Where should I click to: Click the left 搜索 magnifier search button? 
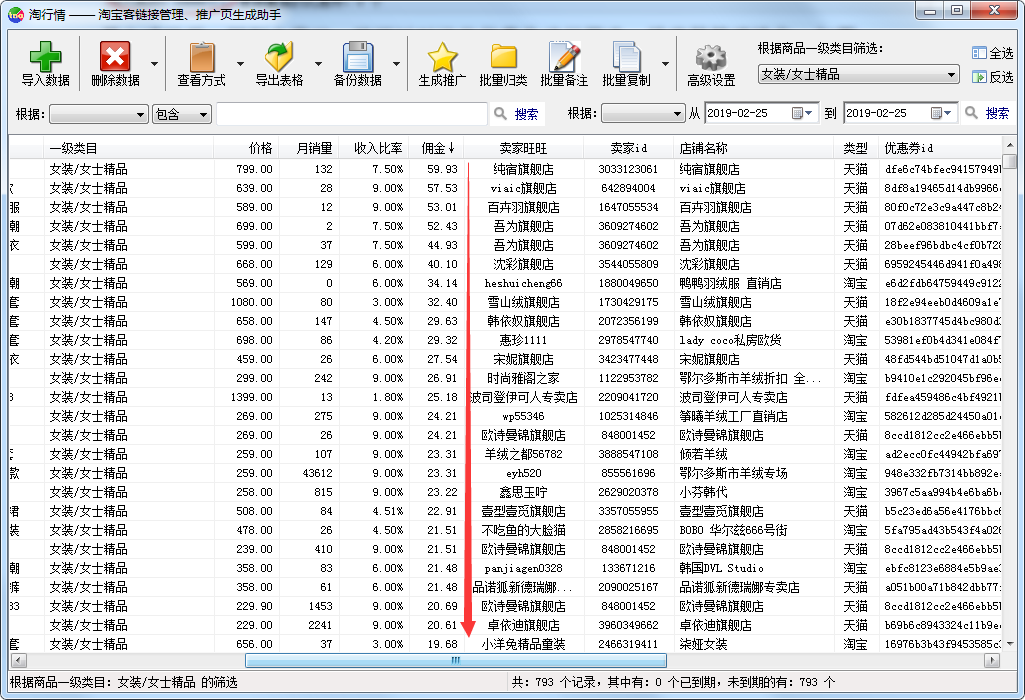[x=516, y=114]
